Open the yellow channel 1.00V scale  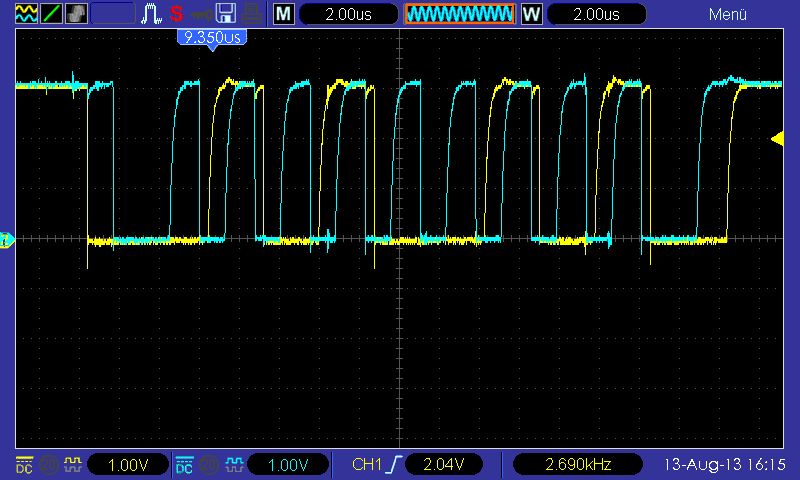[x=128, y=465]
